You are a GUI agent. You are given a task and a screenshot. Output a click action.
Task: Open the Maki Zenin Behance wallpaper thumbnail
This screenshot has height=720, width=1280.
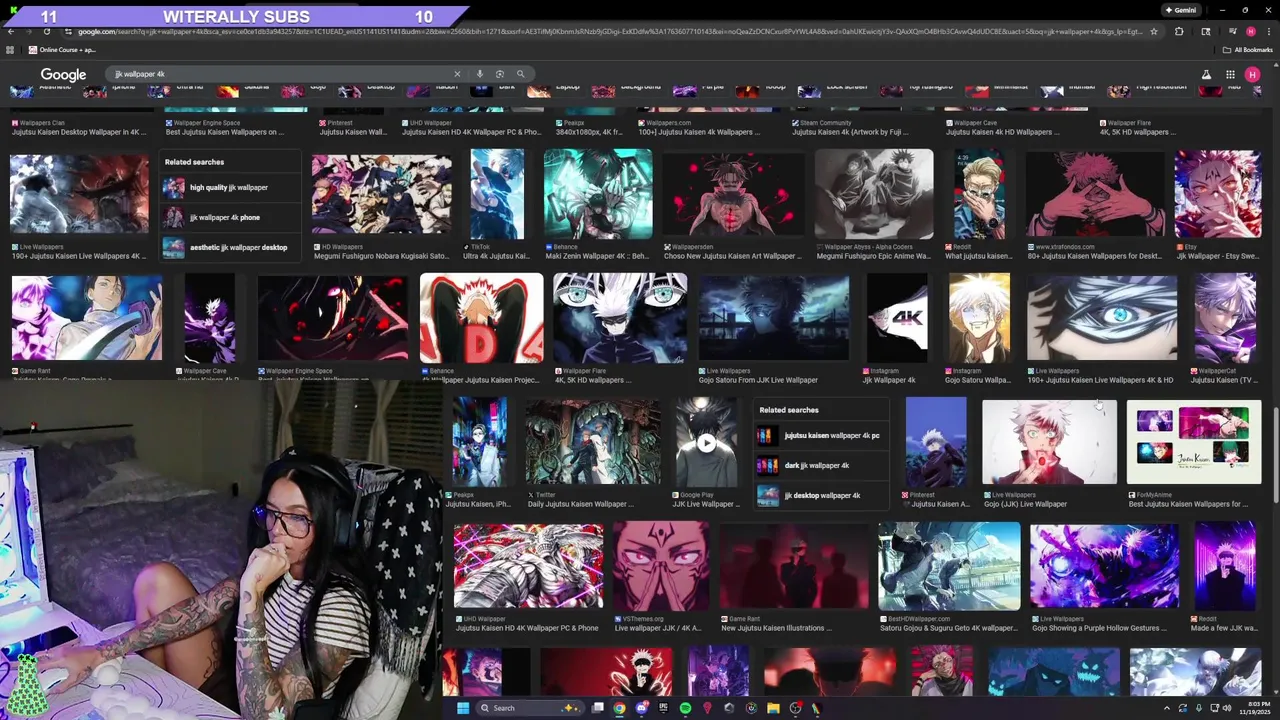click(598, 194)
